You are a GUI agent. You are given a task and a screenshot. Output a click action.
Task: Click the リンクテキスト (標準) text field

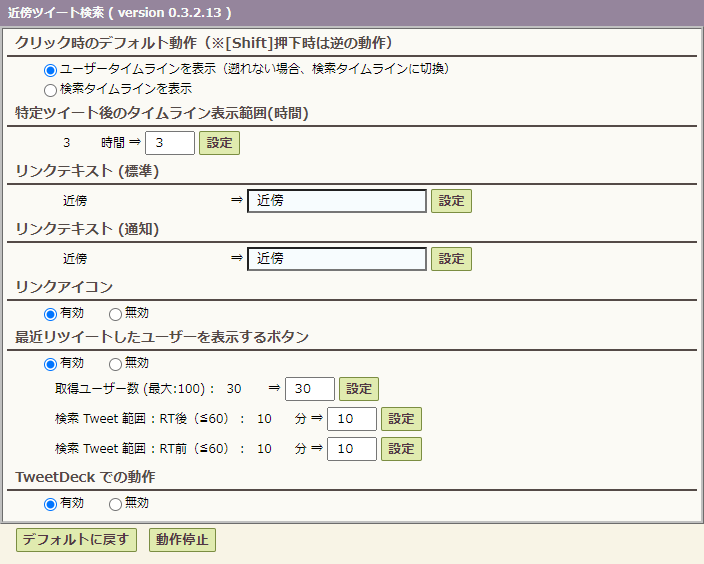point(337,201)
